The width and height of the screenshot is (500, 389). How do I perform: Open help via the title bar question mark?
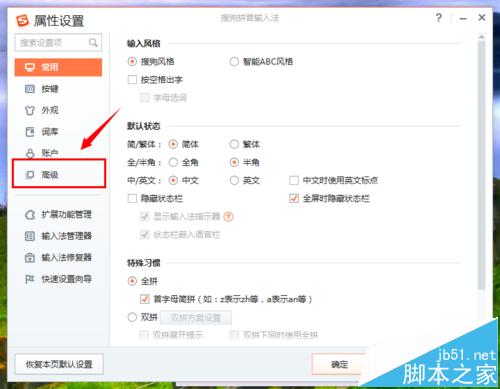tap(439, 18)
